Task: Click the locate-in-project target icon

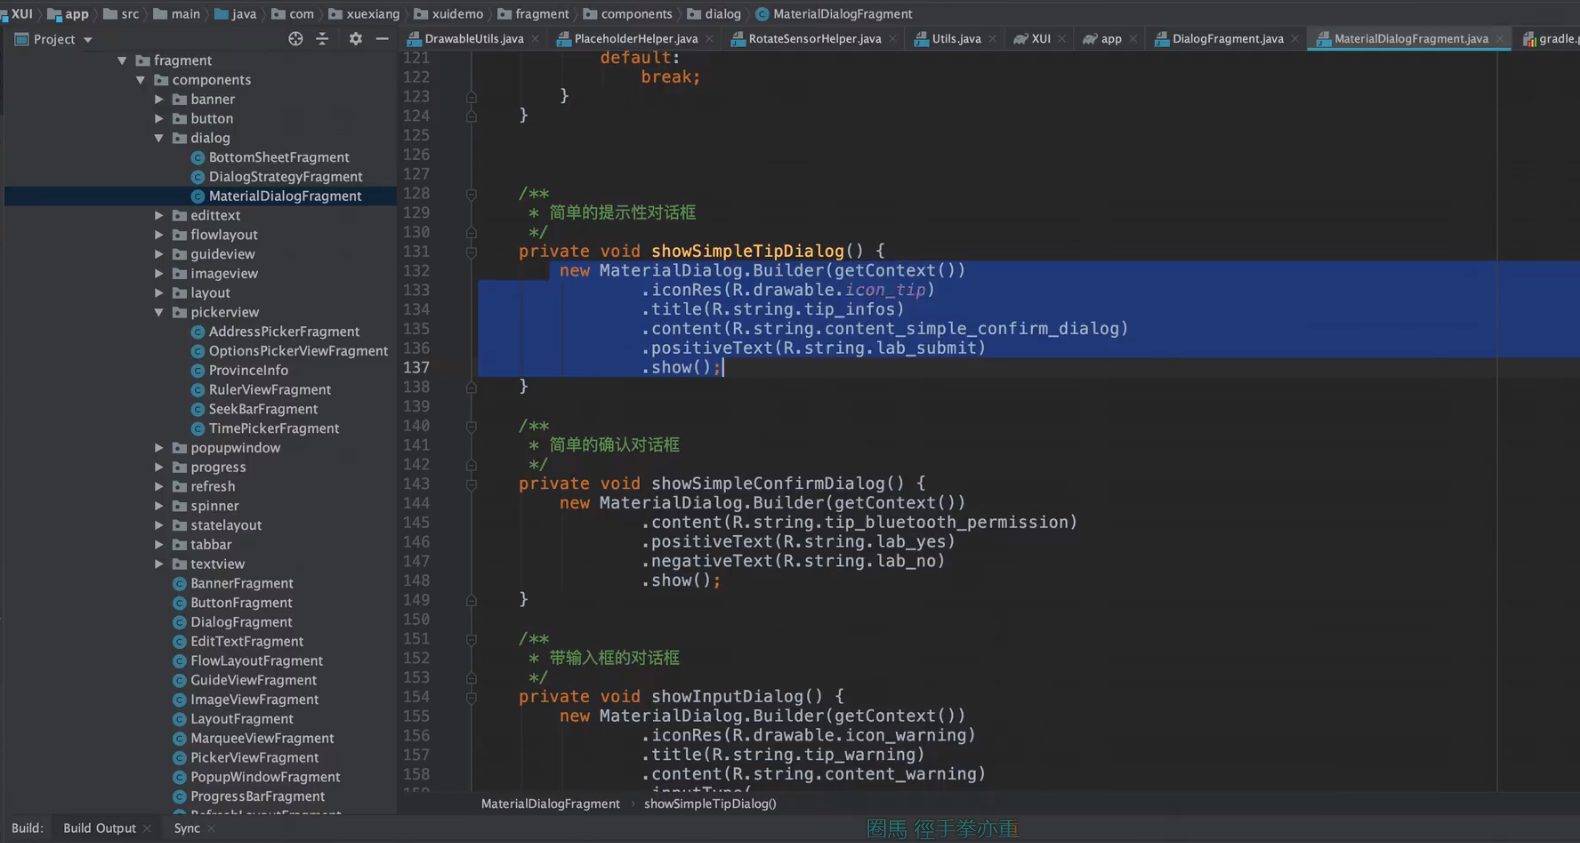Action: (295, 39)
